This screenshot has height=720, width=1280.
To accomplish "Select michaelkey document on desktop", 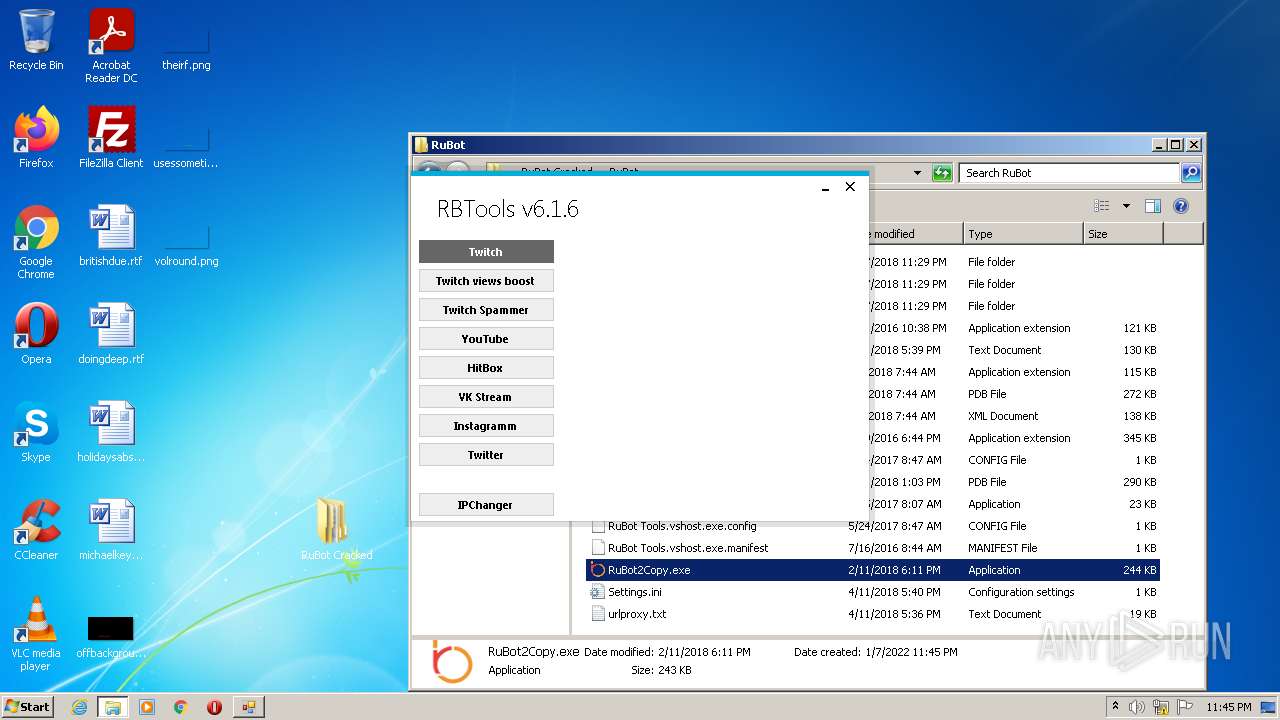I will click(111, 530).
